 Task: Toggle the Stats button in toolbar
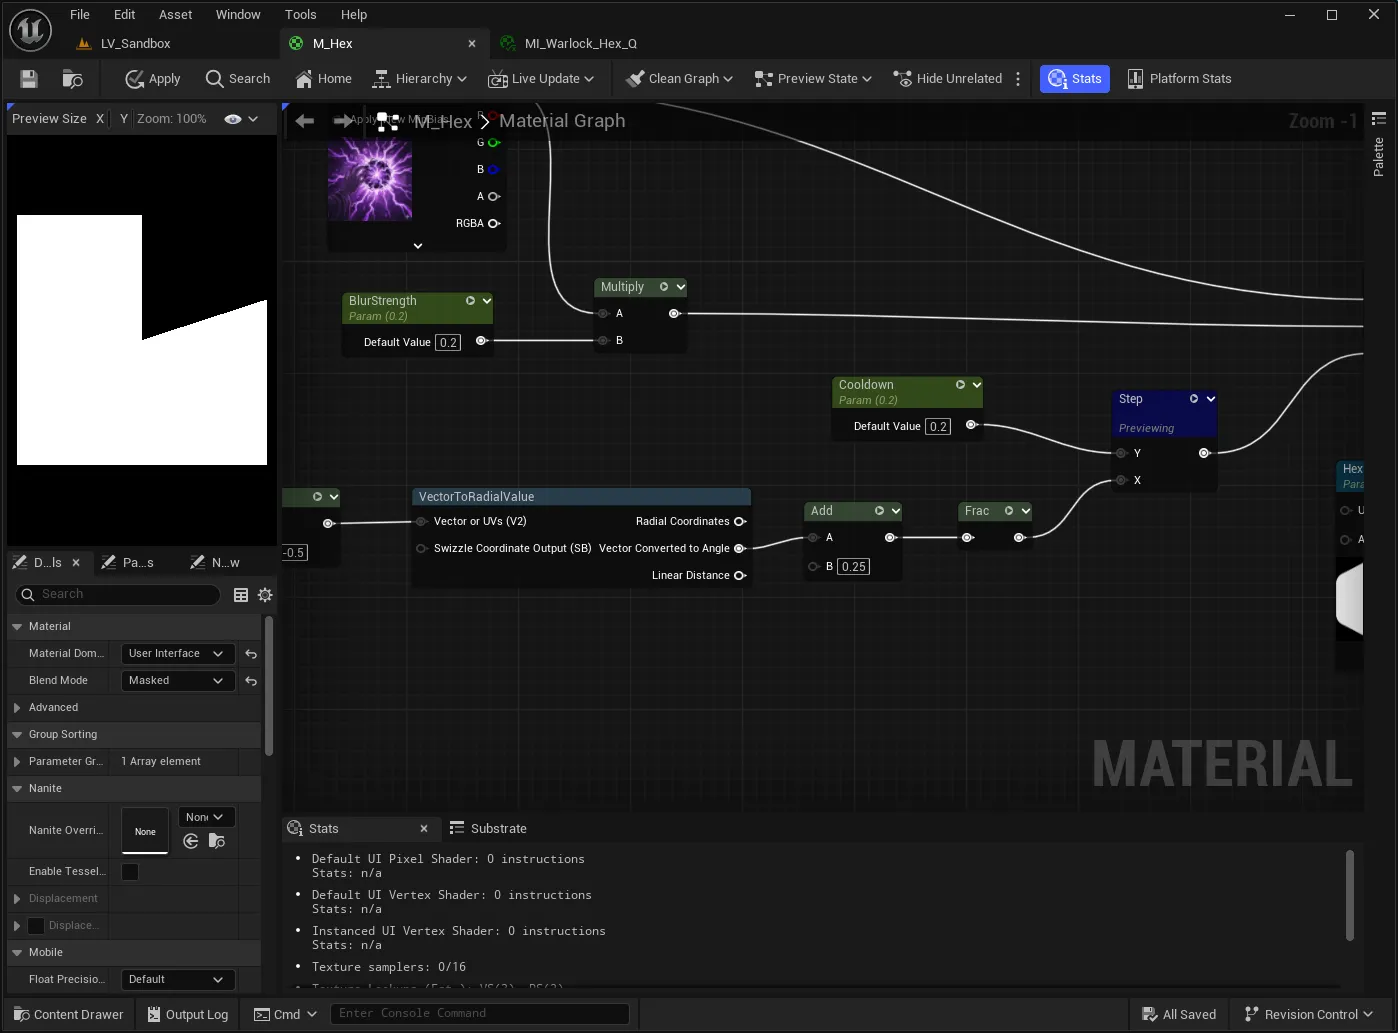coord(1075,79)
